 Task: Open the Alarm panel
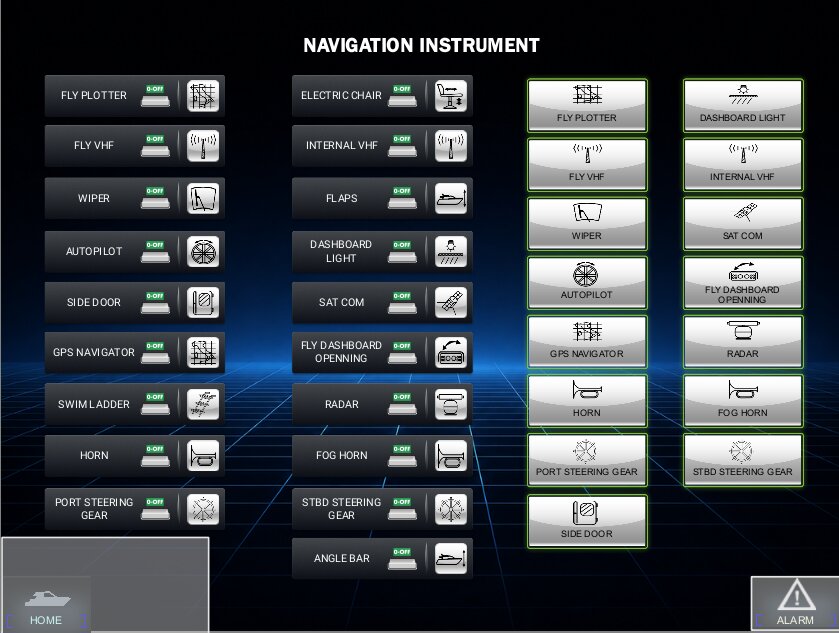[x=795, y=604]
